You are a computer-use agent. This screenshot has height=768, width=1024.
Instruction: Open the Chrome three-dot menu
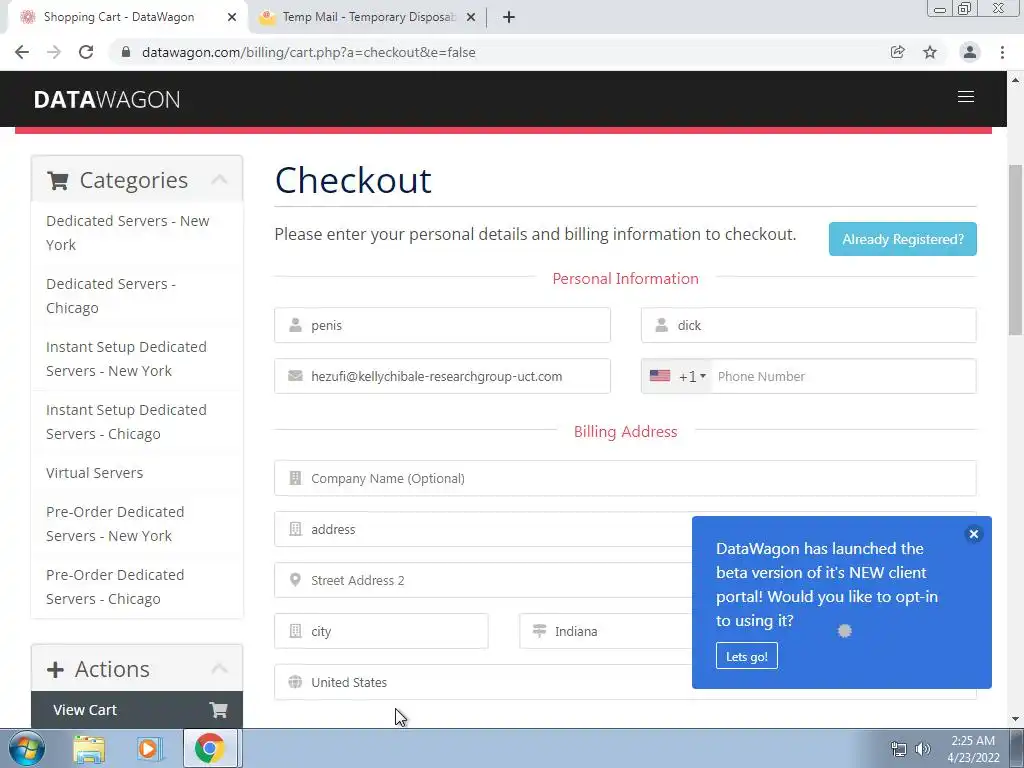tap(1002, 52)
